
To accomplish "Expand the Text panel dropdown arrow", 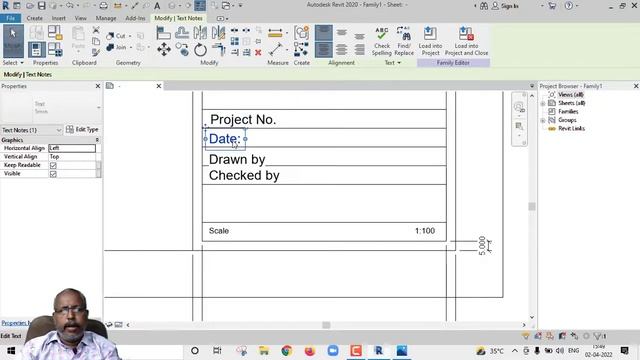I will (399, 63).
